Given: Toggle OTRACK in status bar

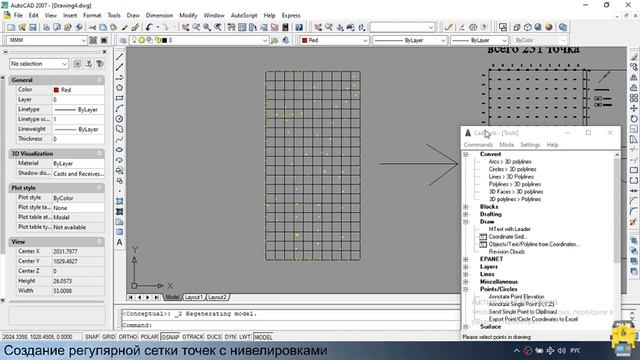Looking at the screenshot, I should pos(193,337).
